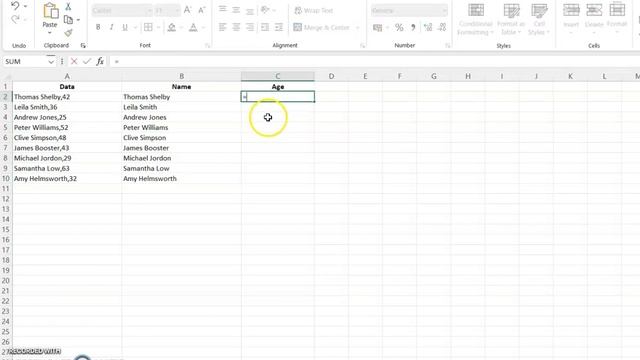
Task: Open the Name Box dropdown arrow
Action: [x=51, y=62]
